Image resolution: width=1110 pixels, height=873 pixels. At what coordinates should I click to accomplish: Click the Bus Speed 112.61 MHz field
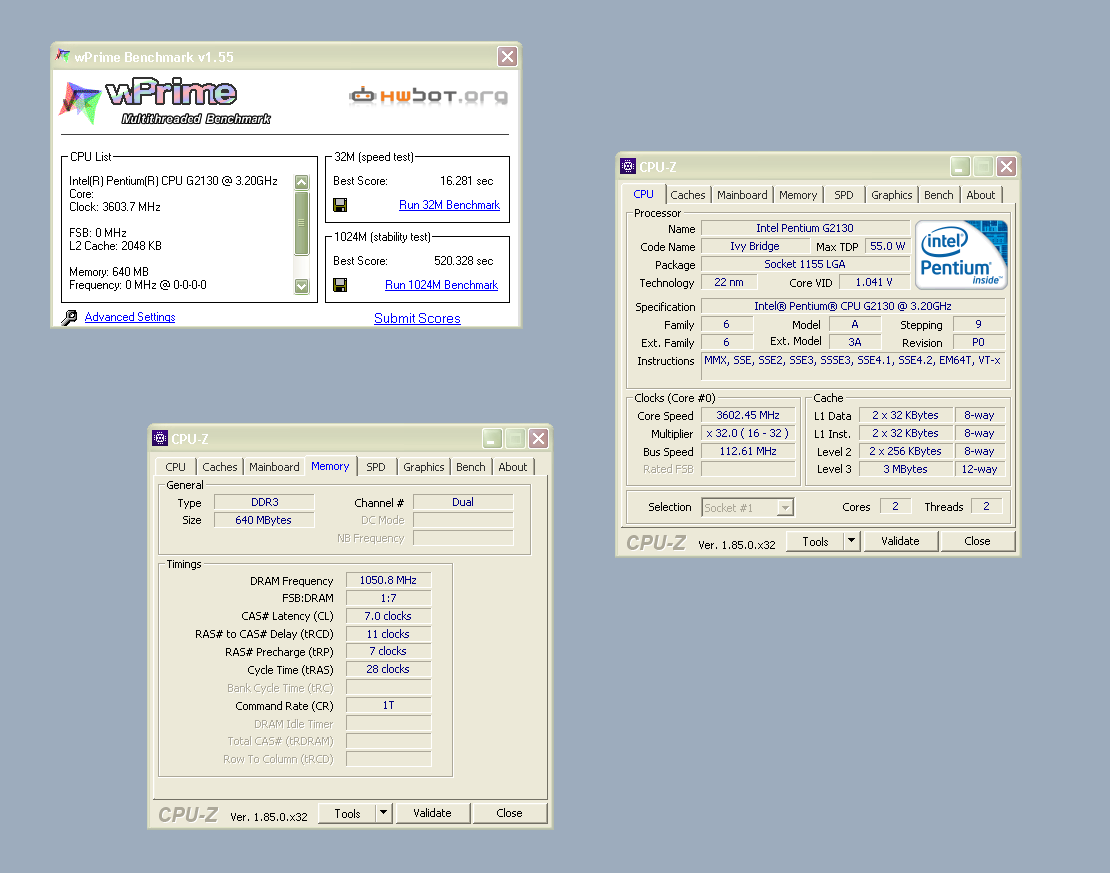click(748, 451)
